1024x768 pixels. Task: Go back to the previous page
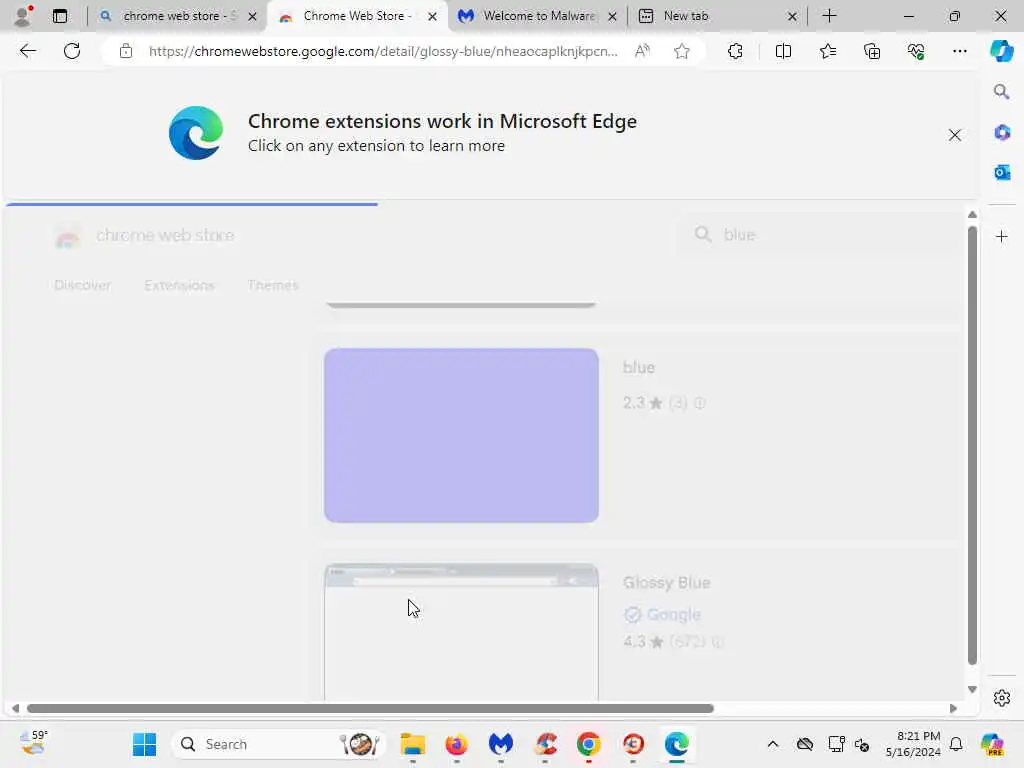(27, 51)
